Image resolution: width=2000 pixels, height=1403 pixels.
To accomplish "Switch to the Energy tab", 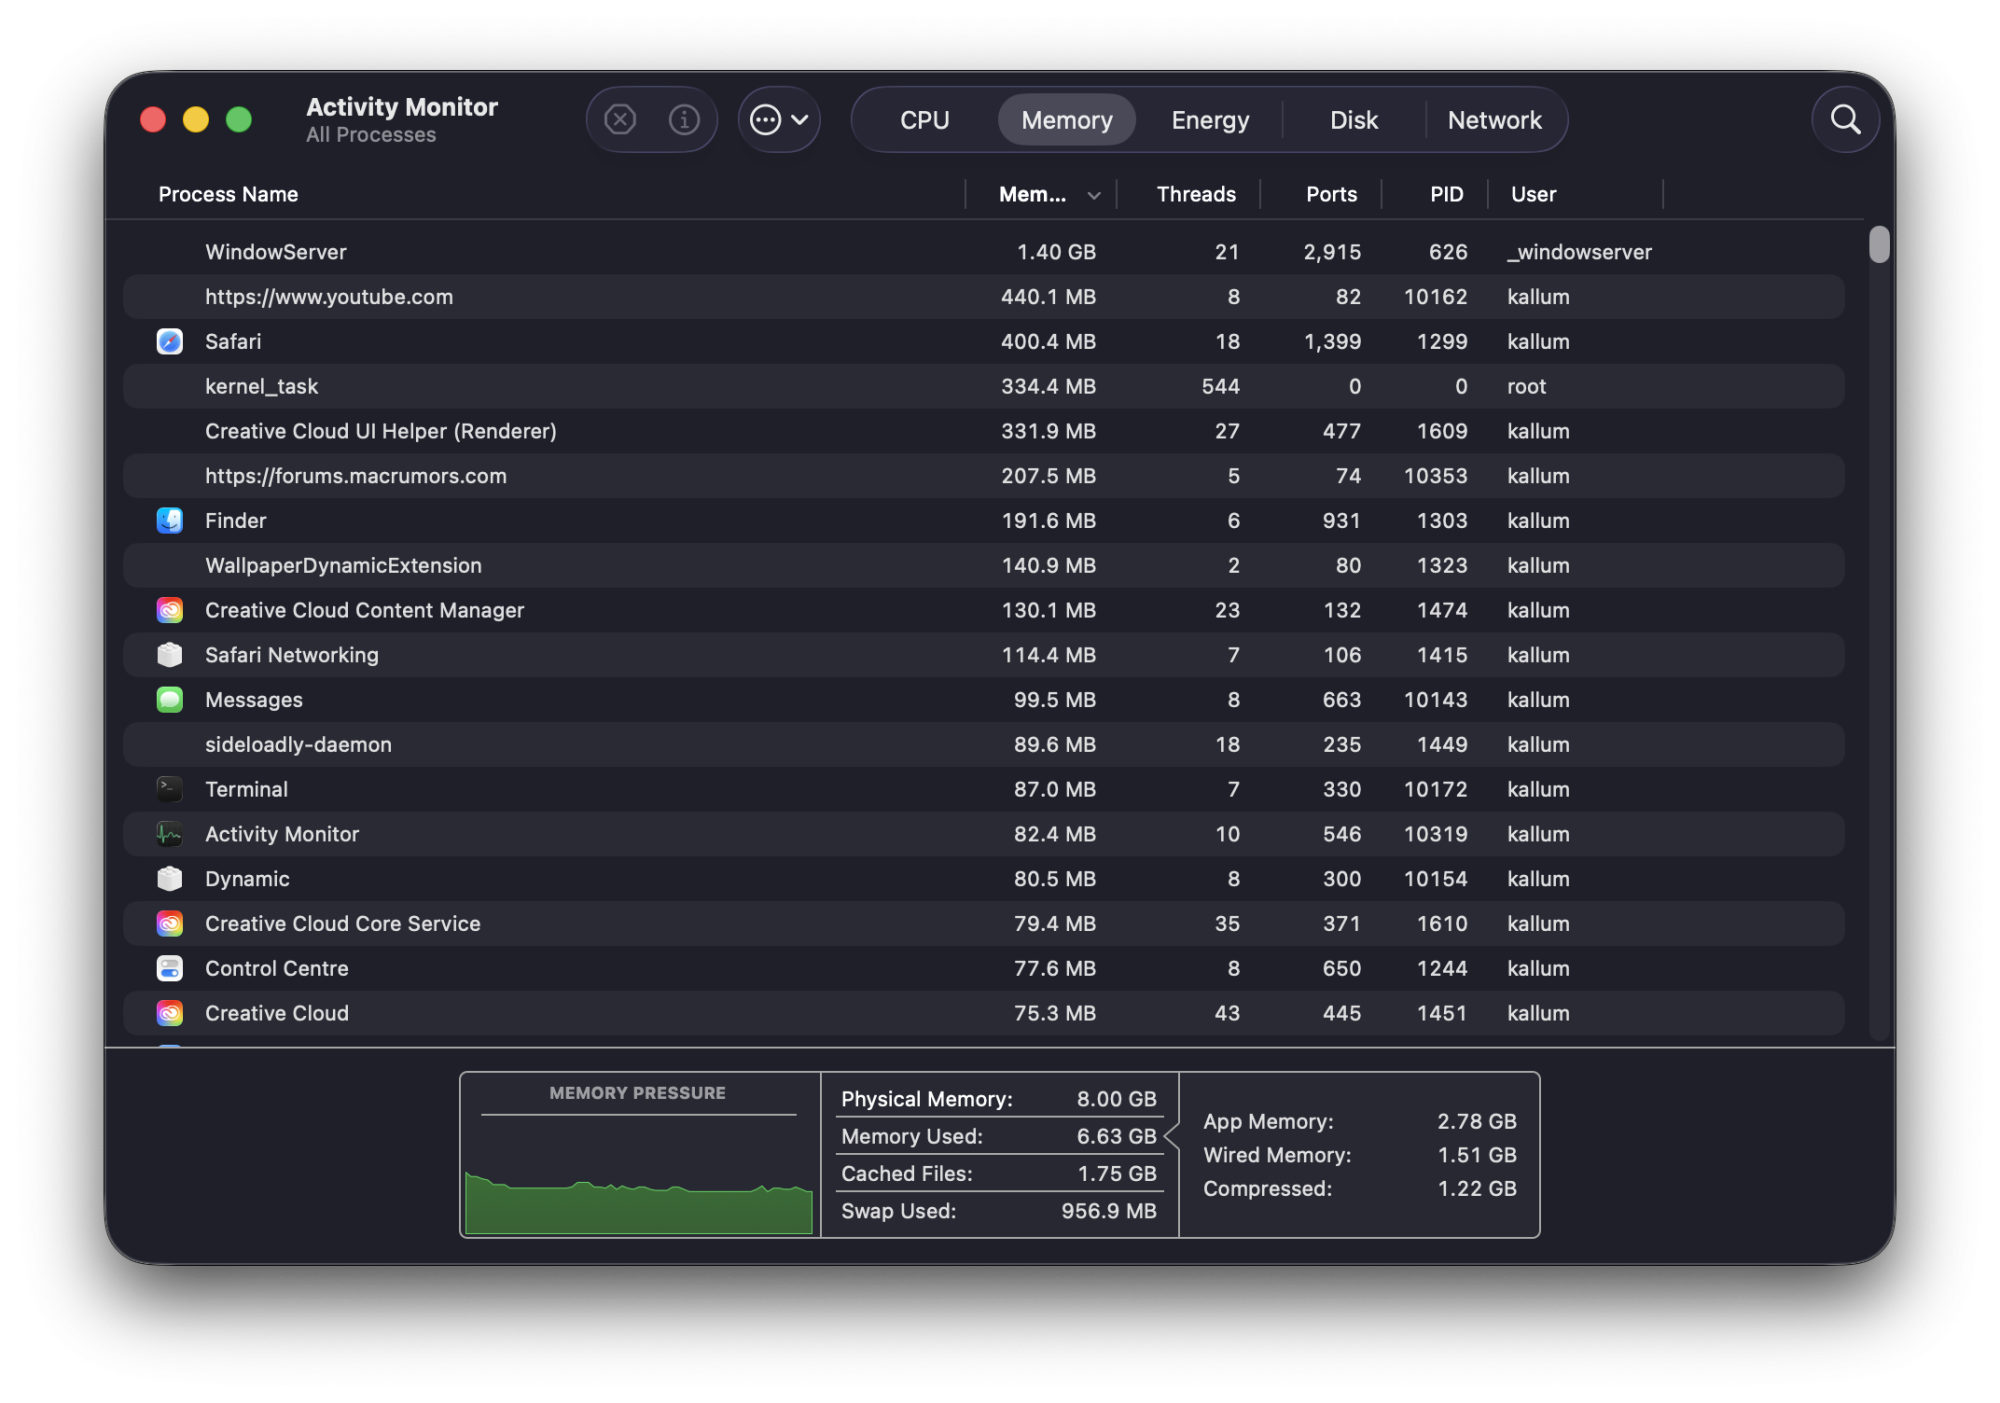I will point(1210,120).
